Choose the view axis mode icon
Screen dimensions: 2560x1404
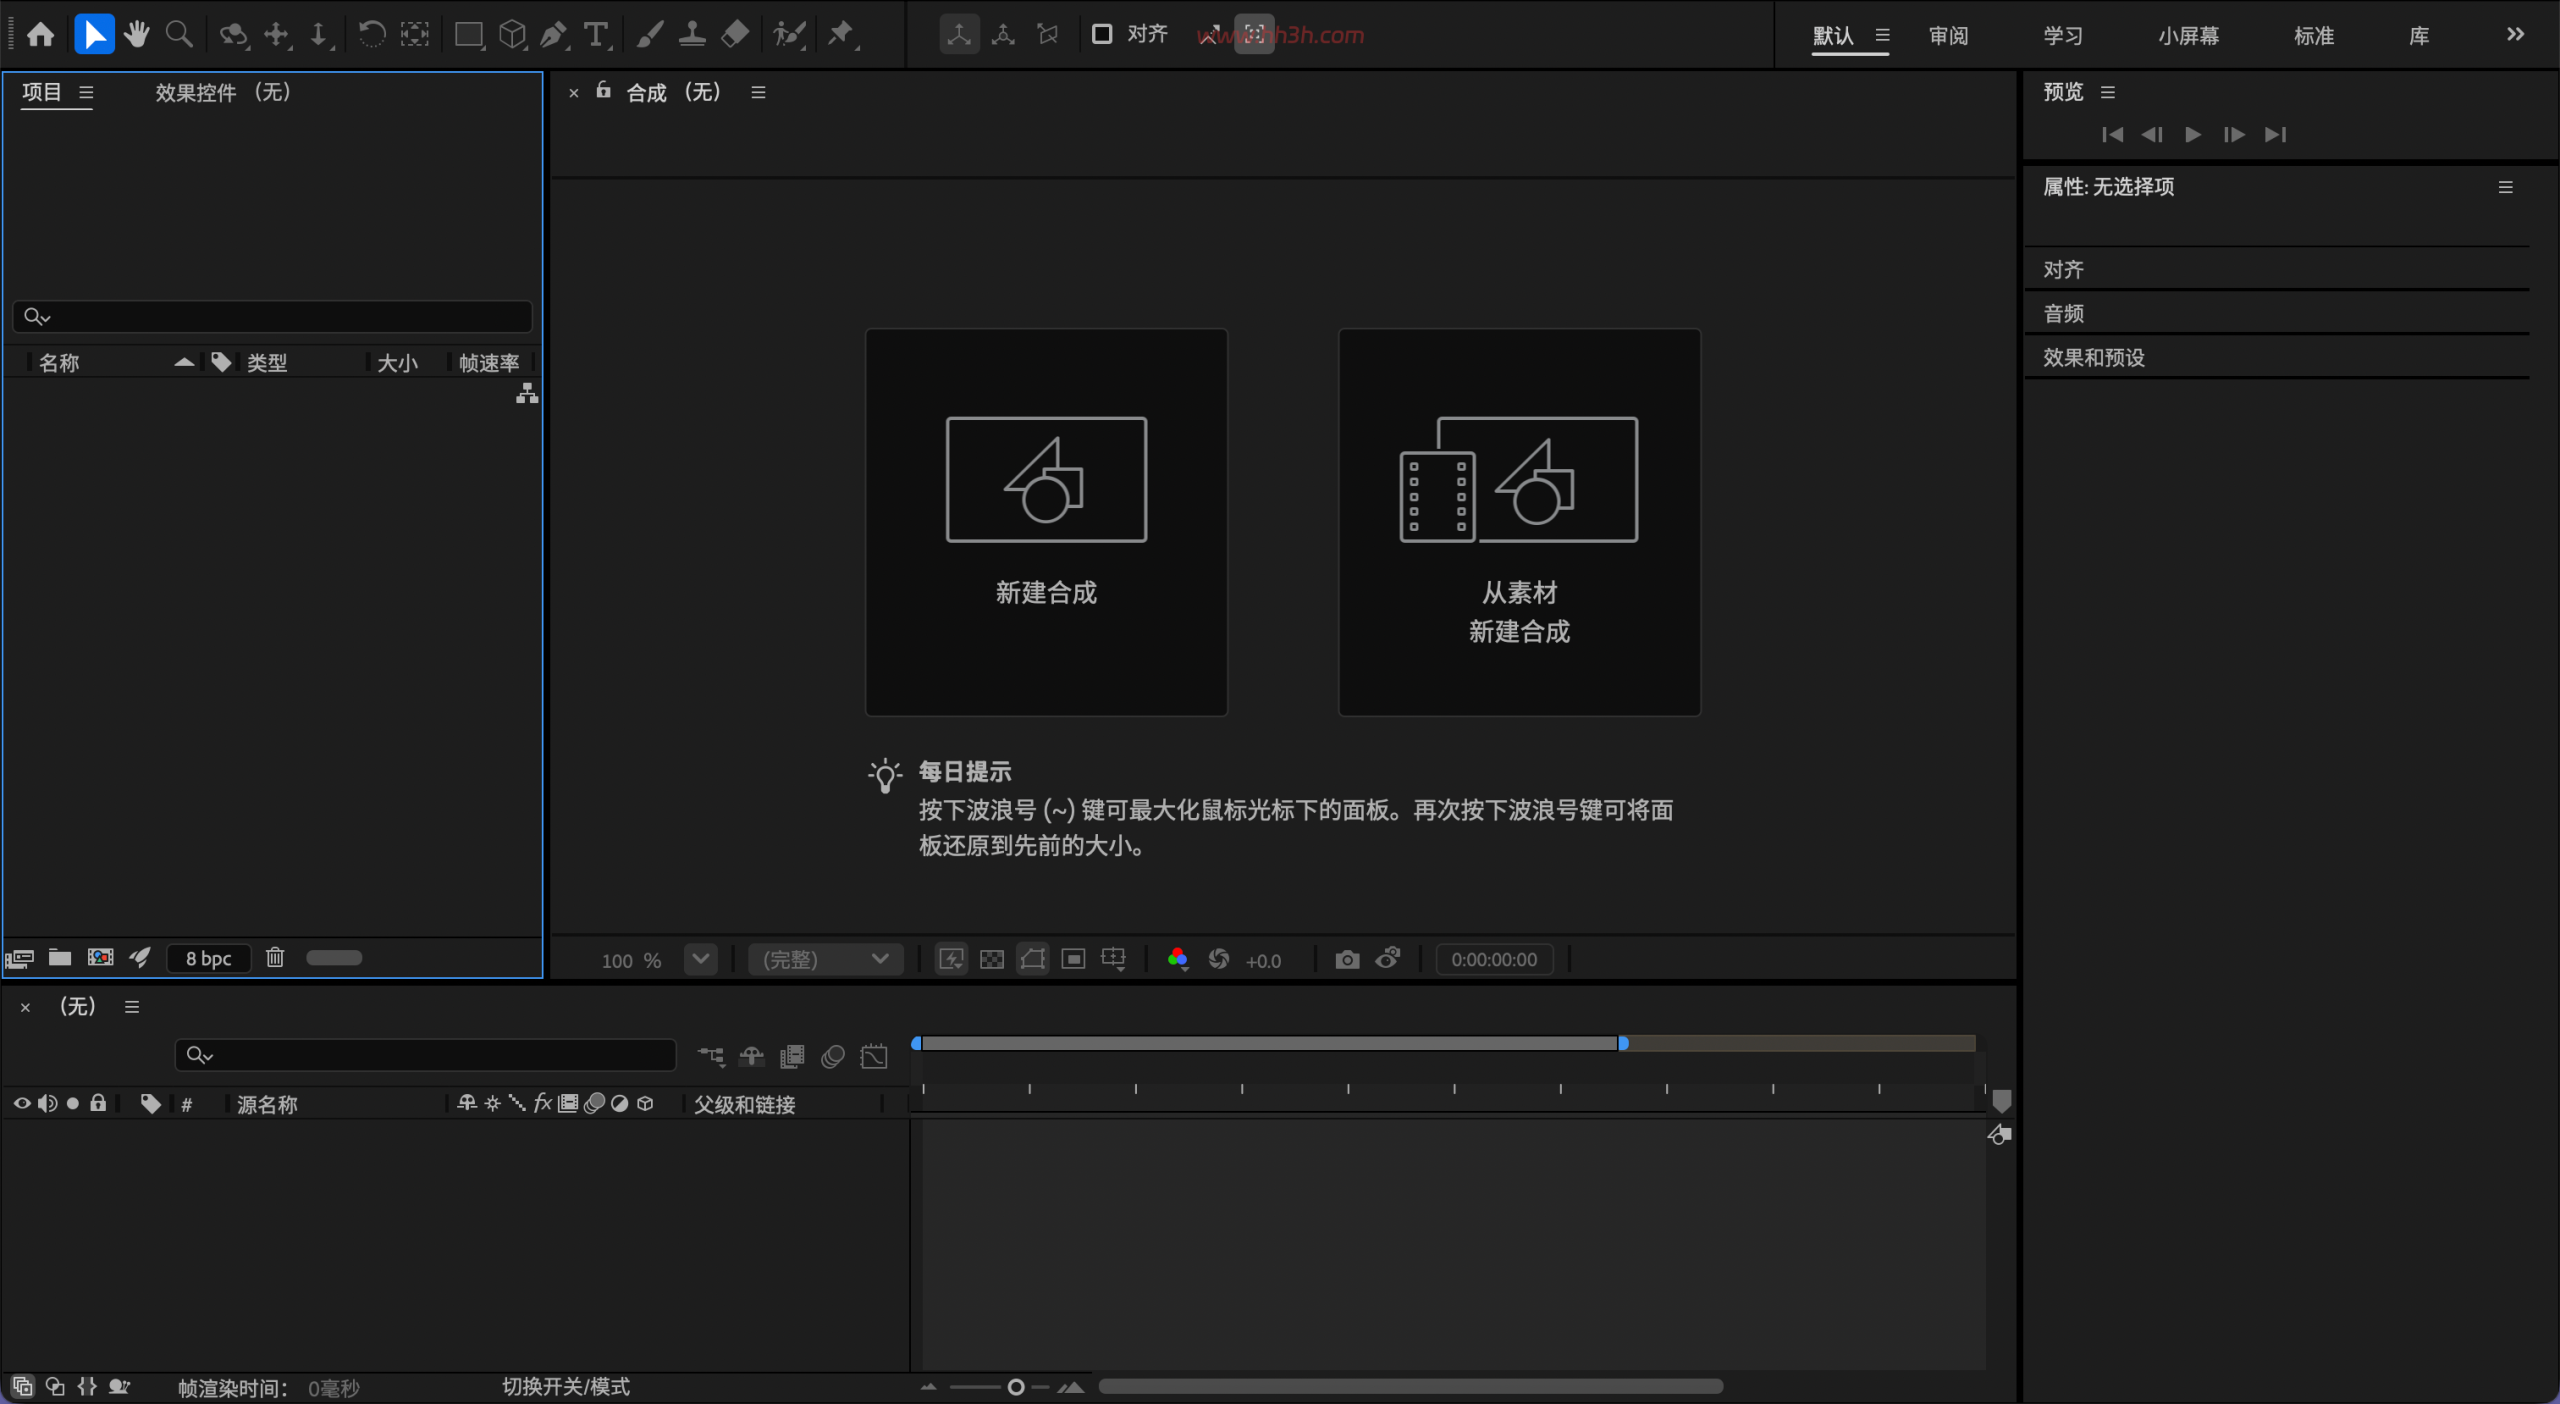pos(1048,35)
